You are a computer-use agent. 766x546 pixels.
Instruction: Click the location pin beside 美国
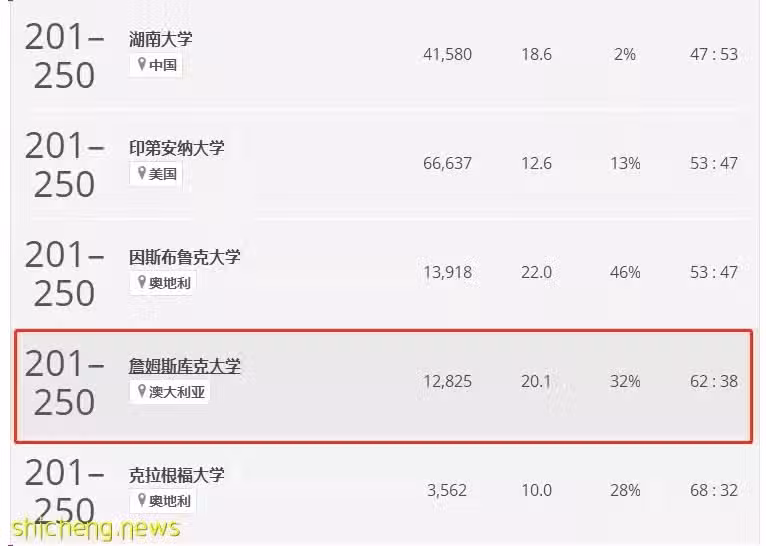142,173
